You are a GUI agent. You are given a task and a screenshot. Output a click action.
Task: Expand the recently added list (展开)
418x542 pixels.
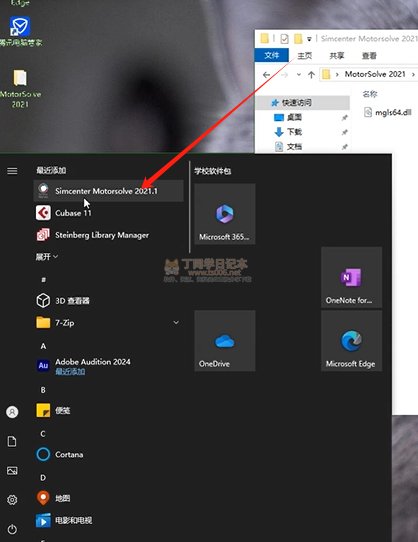coord(46,256)
